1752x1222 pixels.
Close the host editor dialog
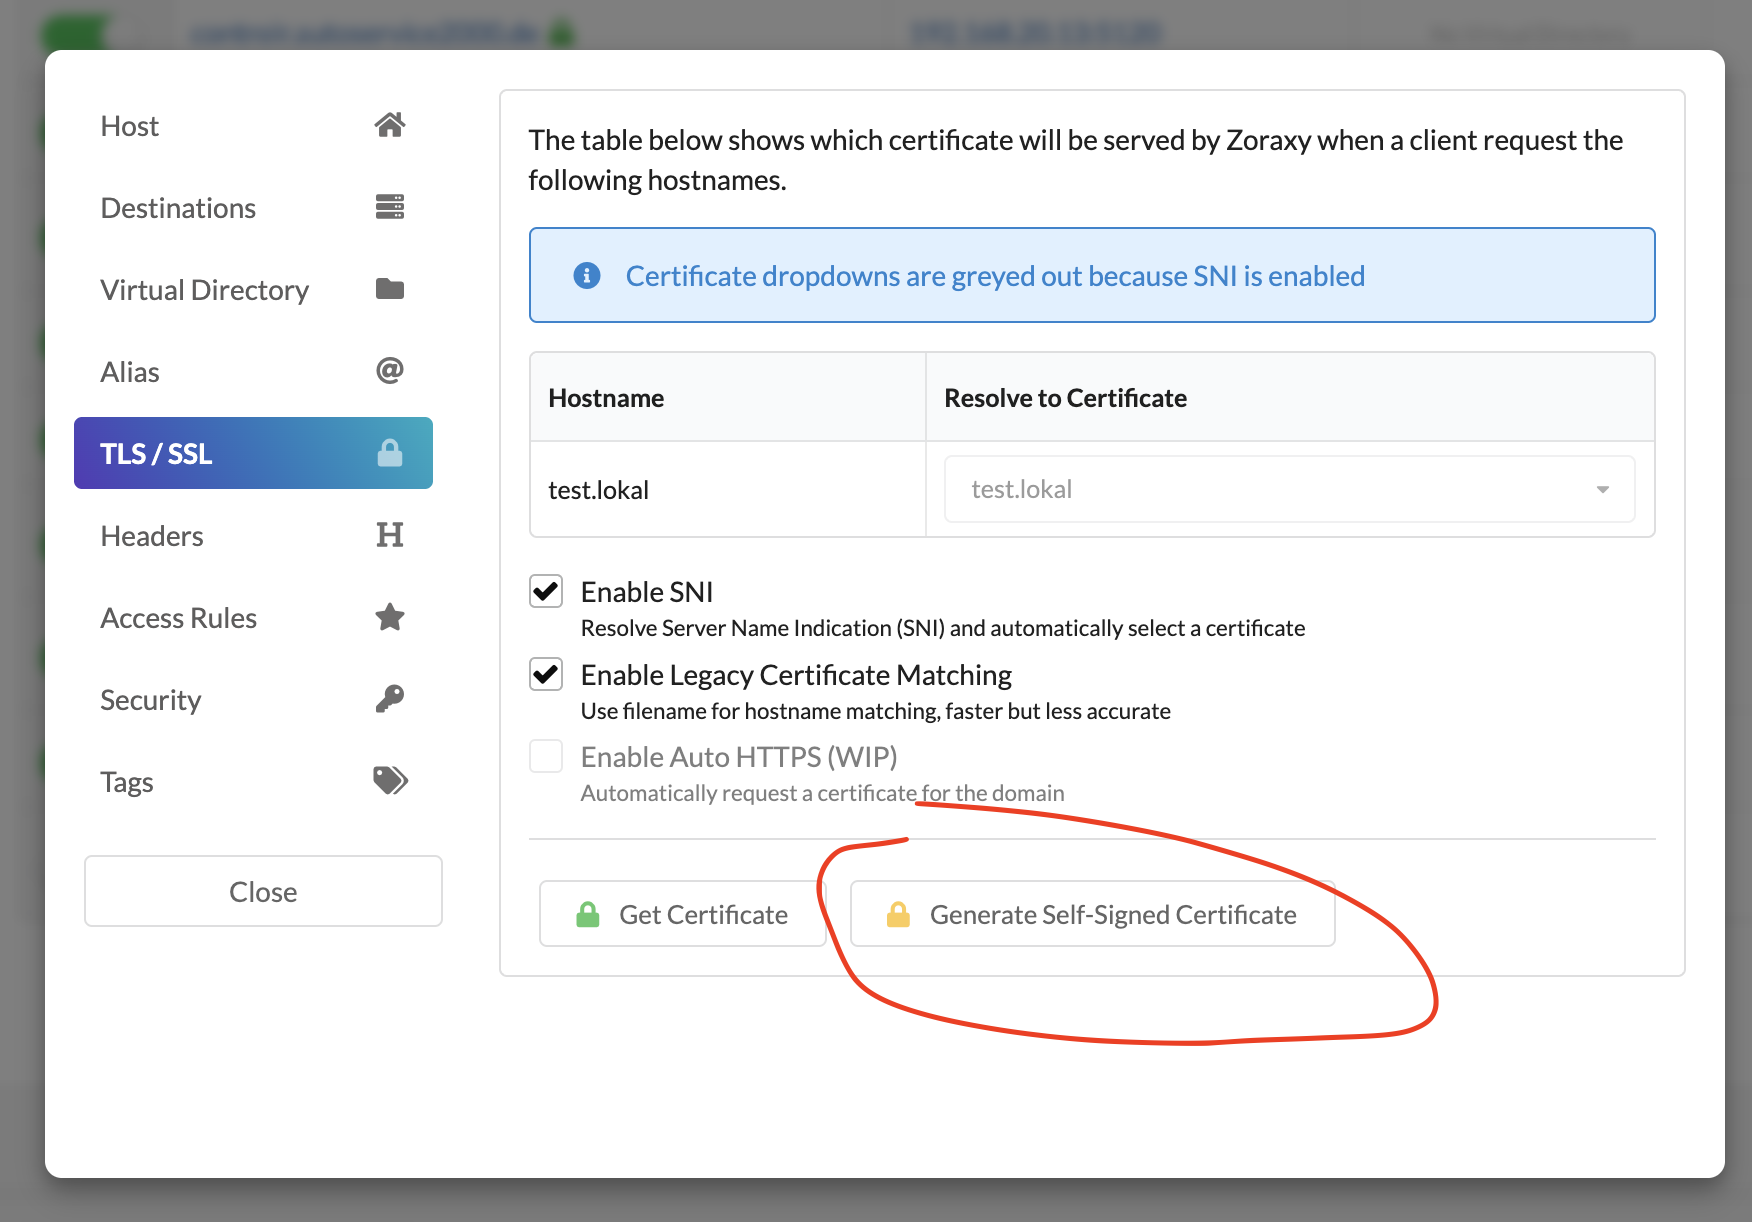pyautogui.click(x=263, y=891)
